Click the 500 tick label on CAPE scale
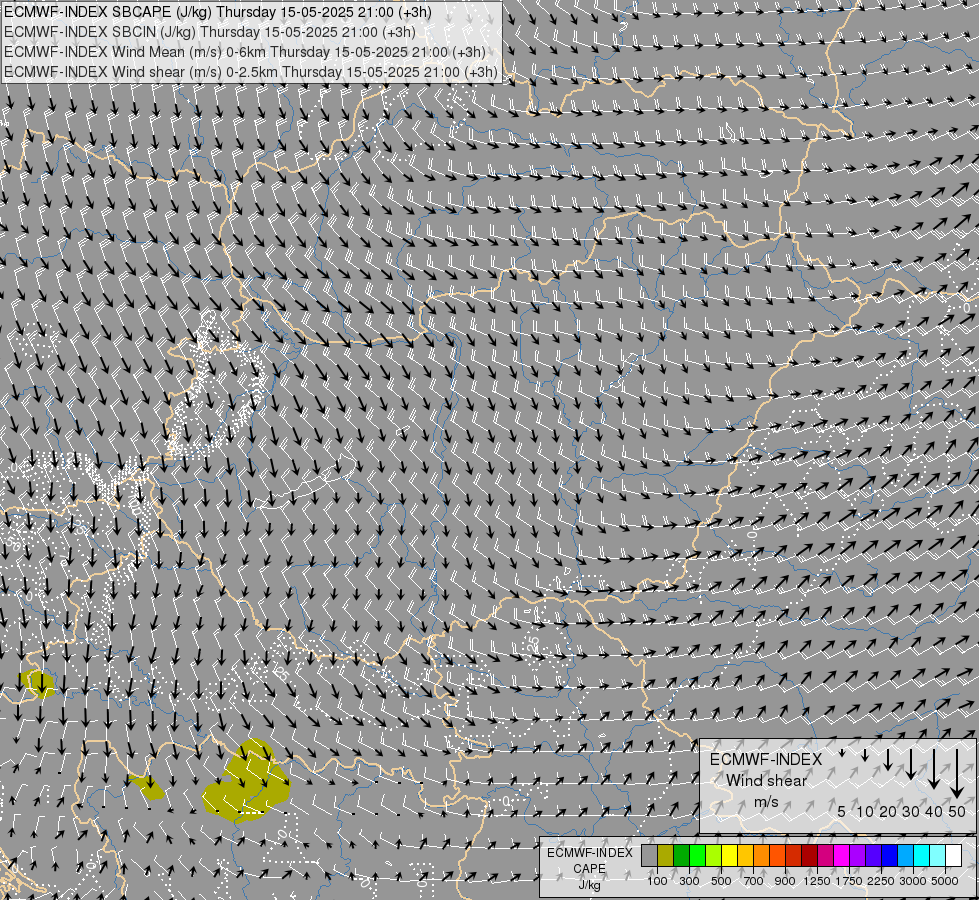979x900 pixels. click(721, 881)
